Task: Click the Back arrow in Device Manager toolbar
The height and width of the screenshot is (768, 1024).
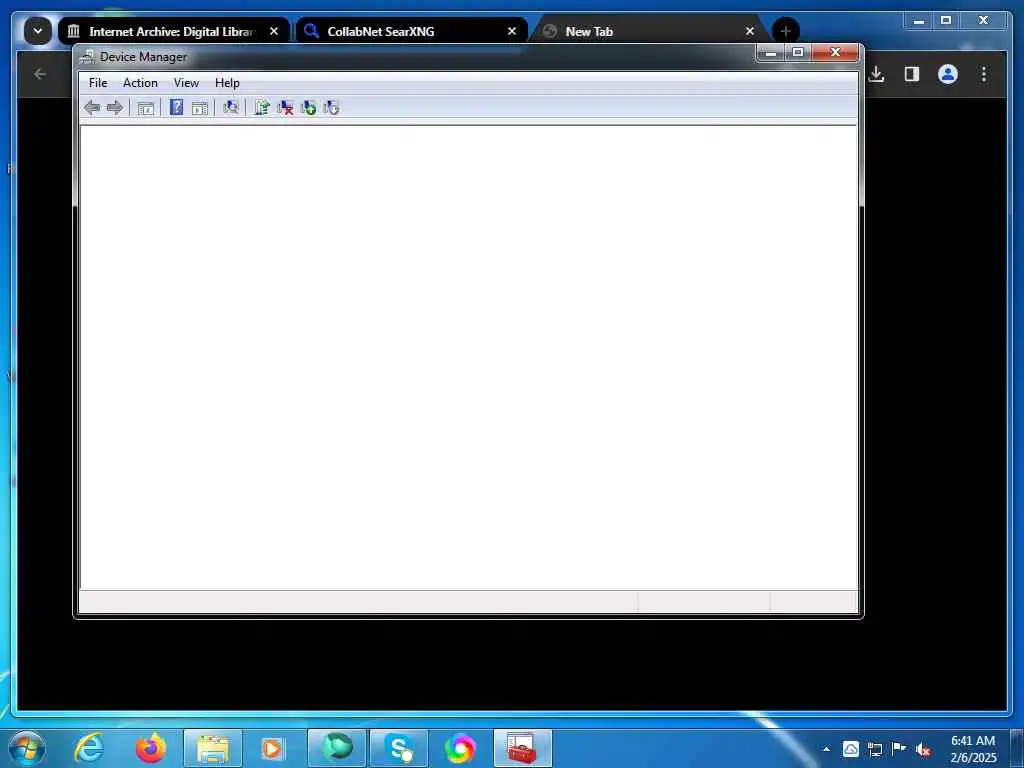Action: (x=92, y=108)
